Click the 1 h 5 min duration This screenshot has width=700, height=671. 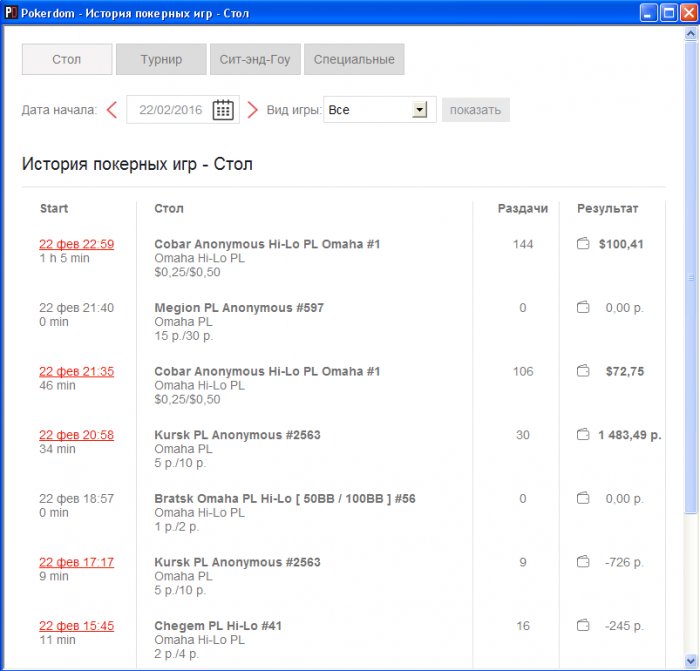click(x=64, y=258)
